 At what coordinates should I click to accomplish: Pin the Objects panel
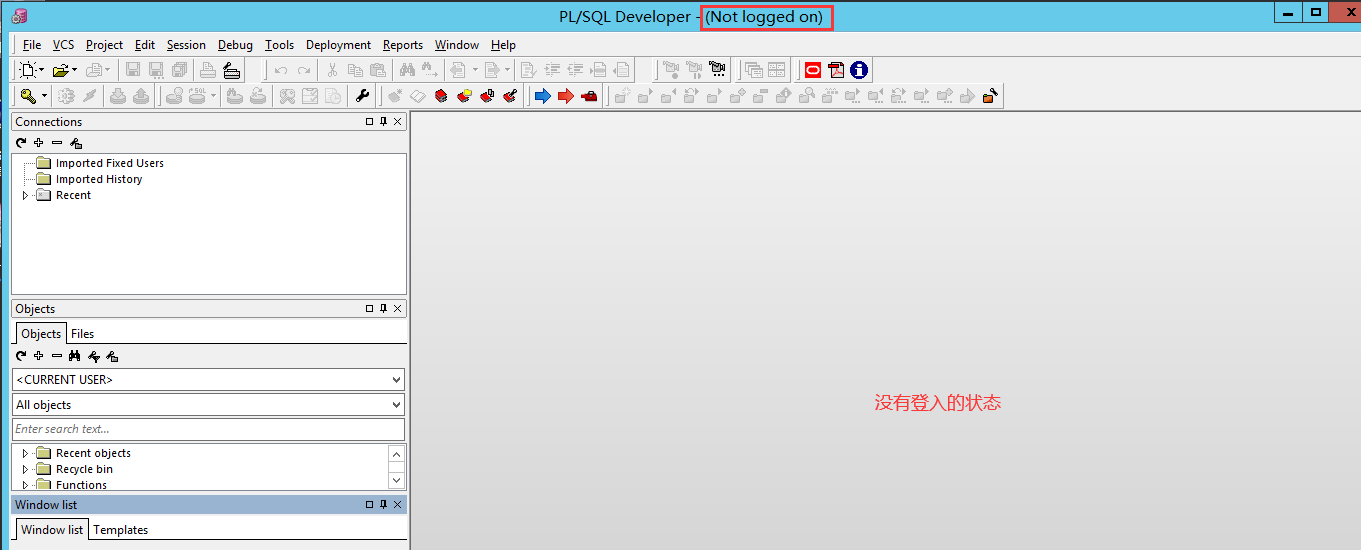click(x=383, y=308)
